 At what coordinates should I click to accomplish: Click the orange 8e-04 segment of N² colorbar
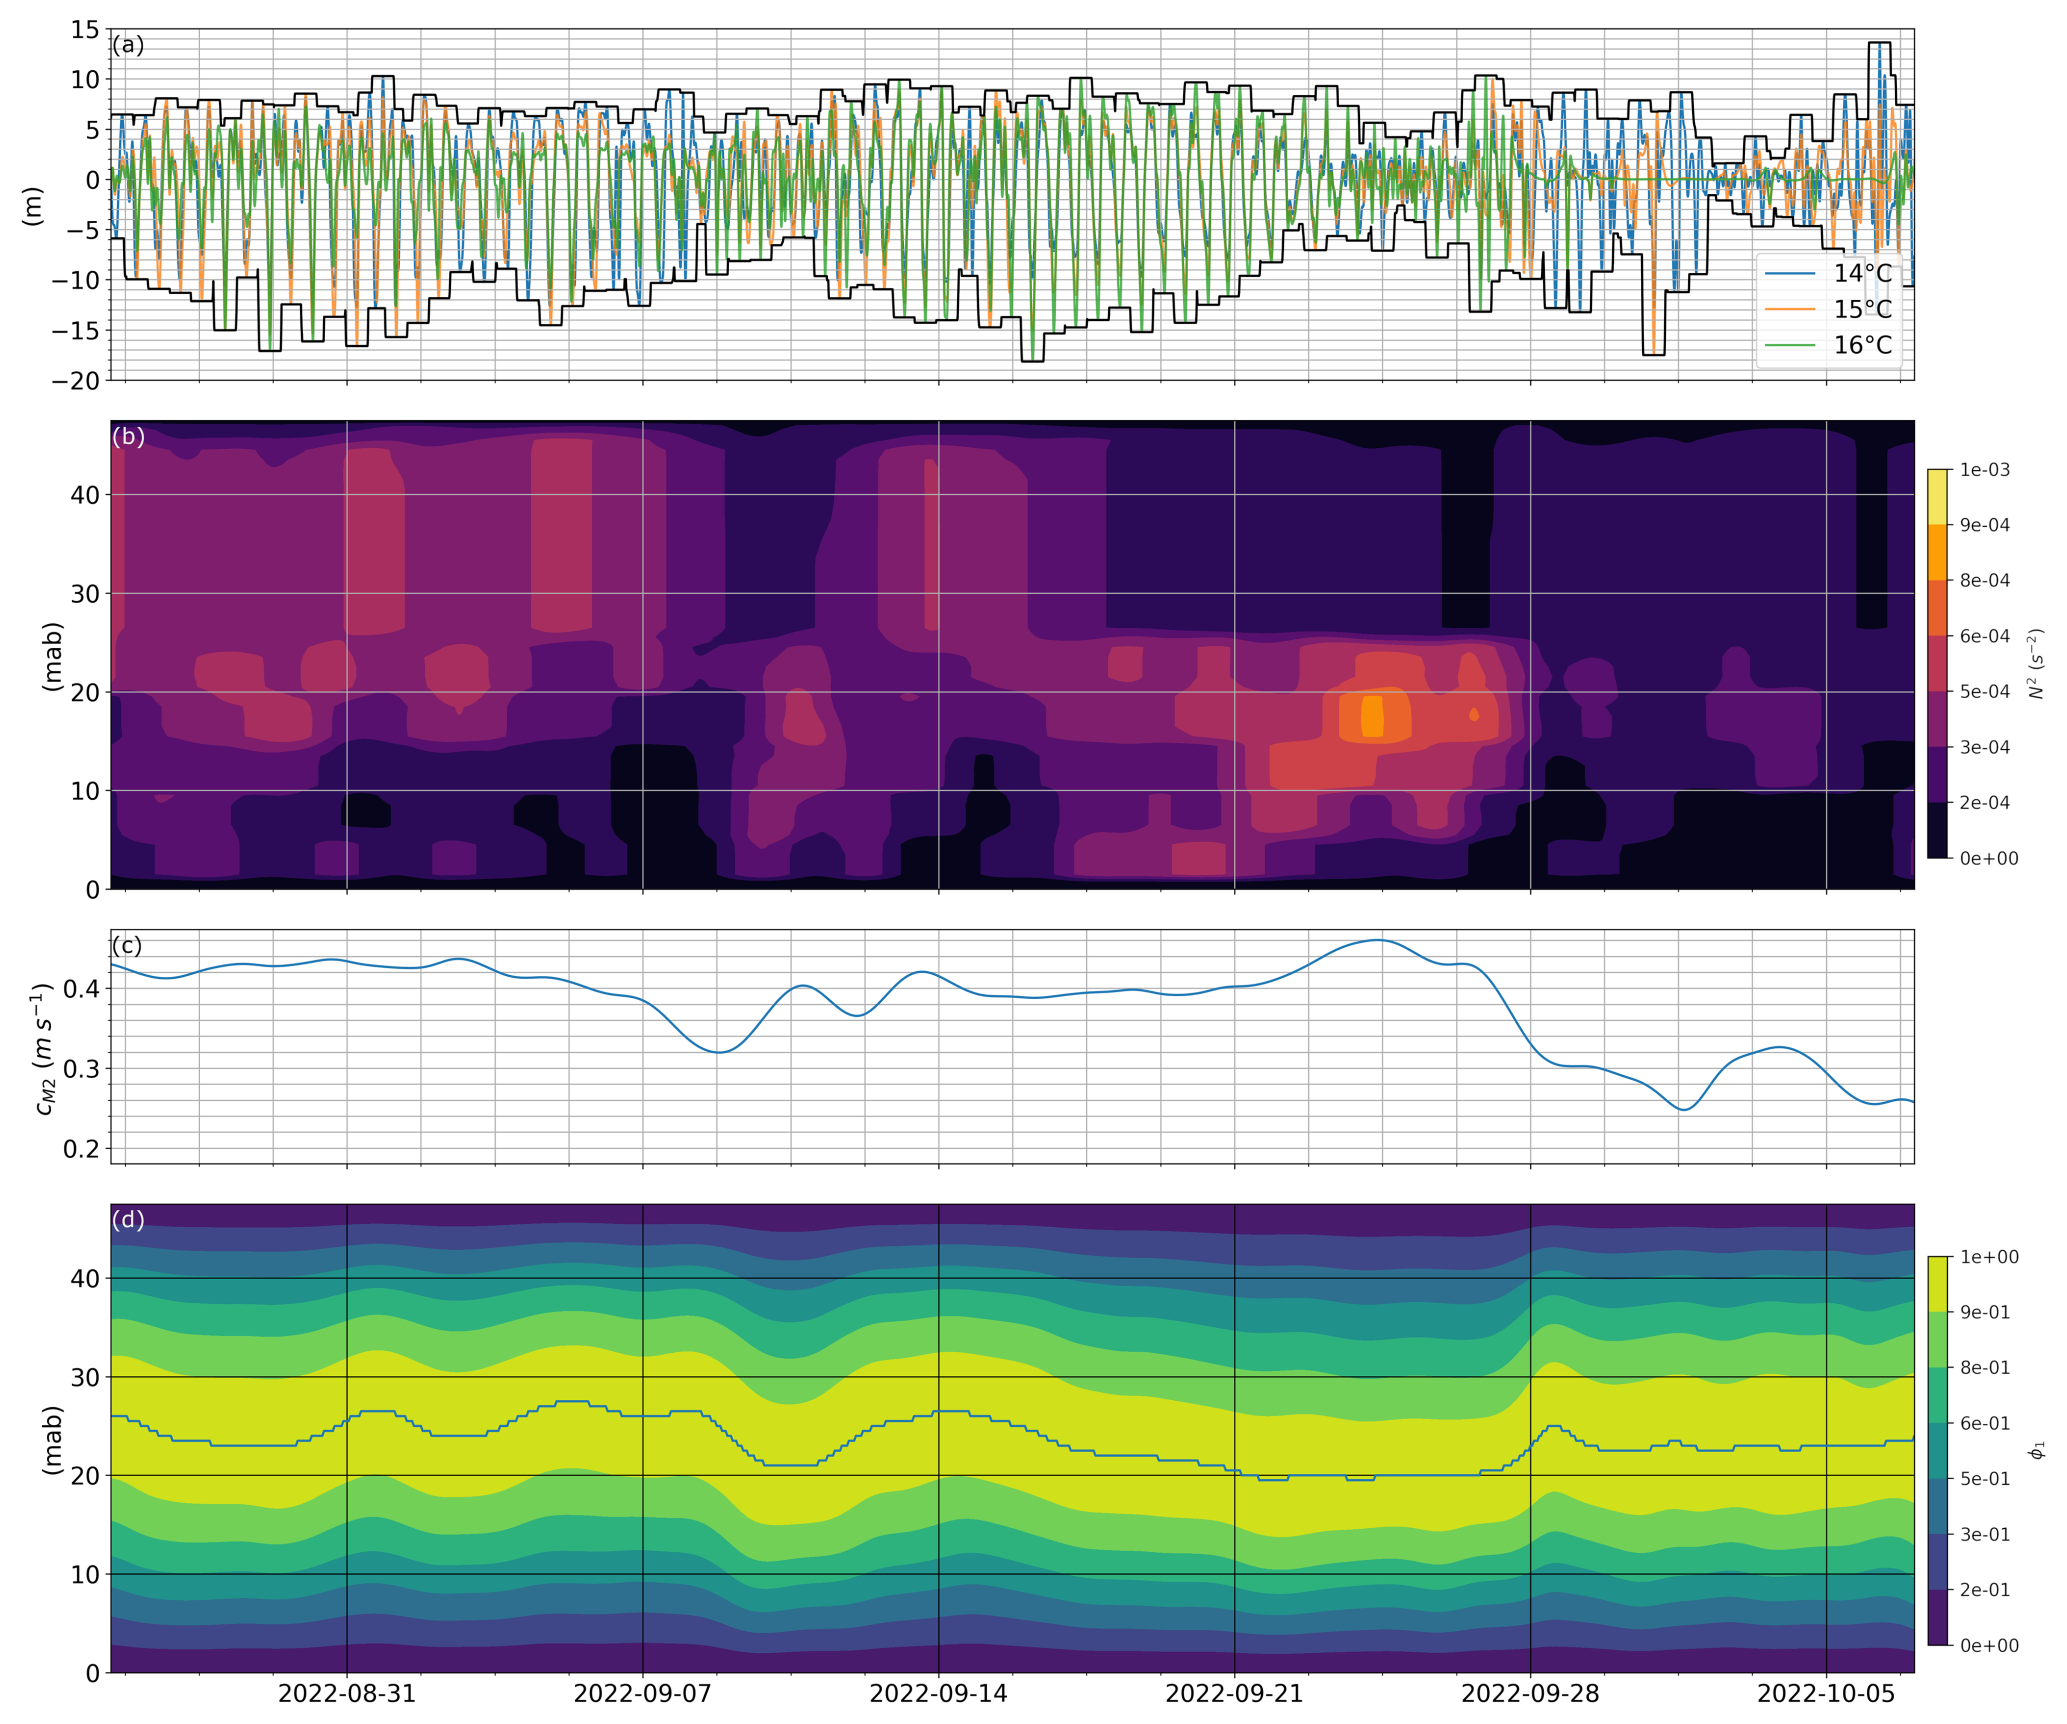(1937, 552)
